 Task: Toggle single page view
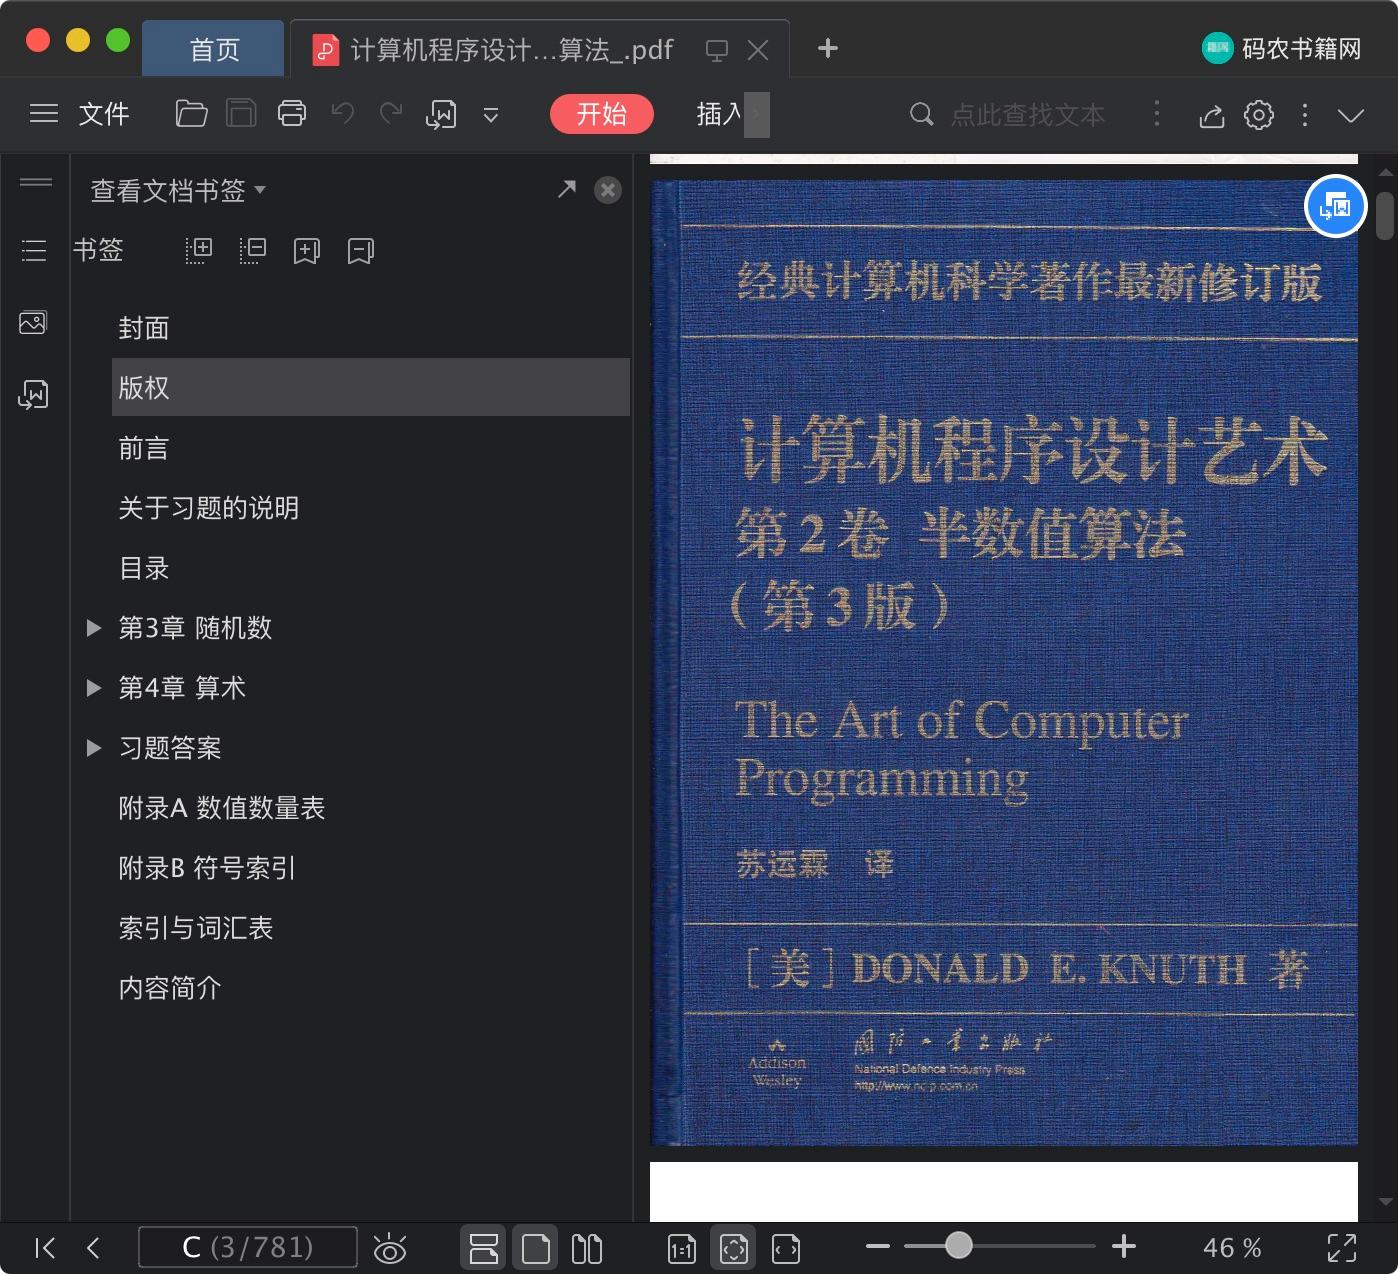pyautogui.click(x=536, y=1248)
